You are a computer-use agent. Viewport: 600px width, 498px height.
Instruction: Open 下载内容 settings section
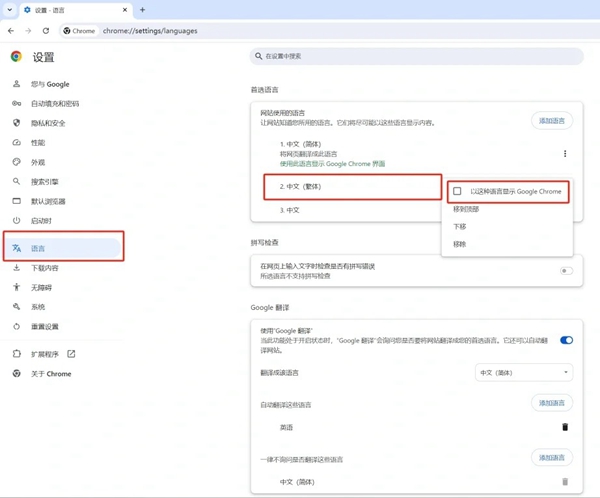pos(45,268)
